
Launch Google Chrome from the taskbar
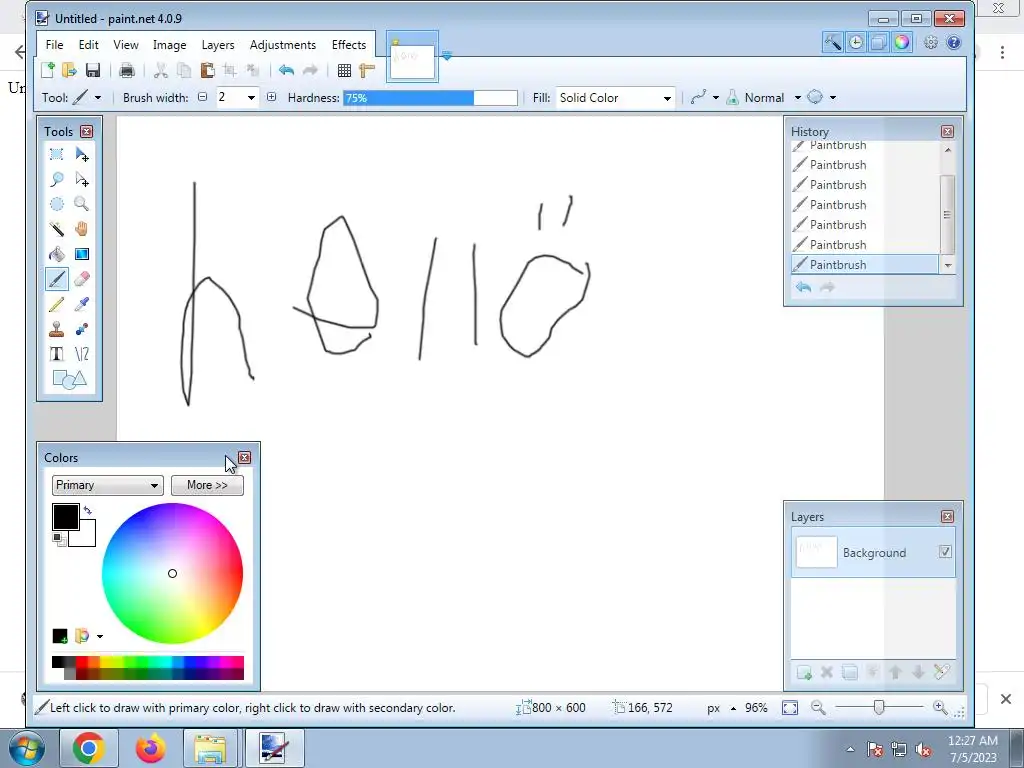point(89,748)
